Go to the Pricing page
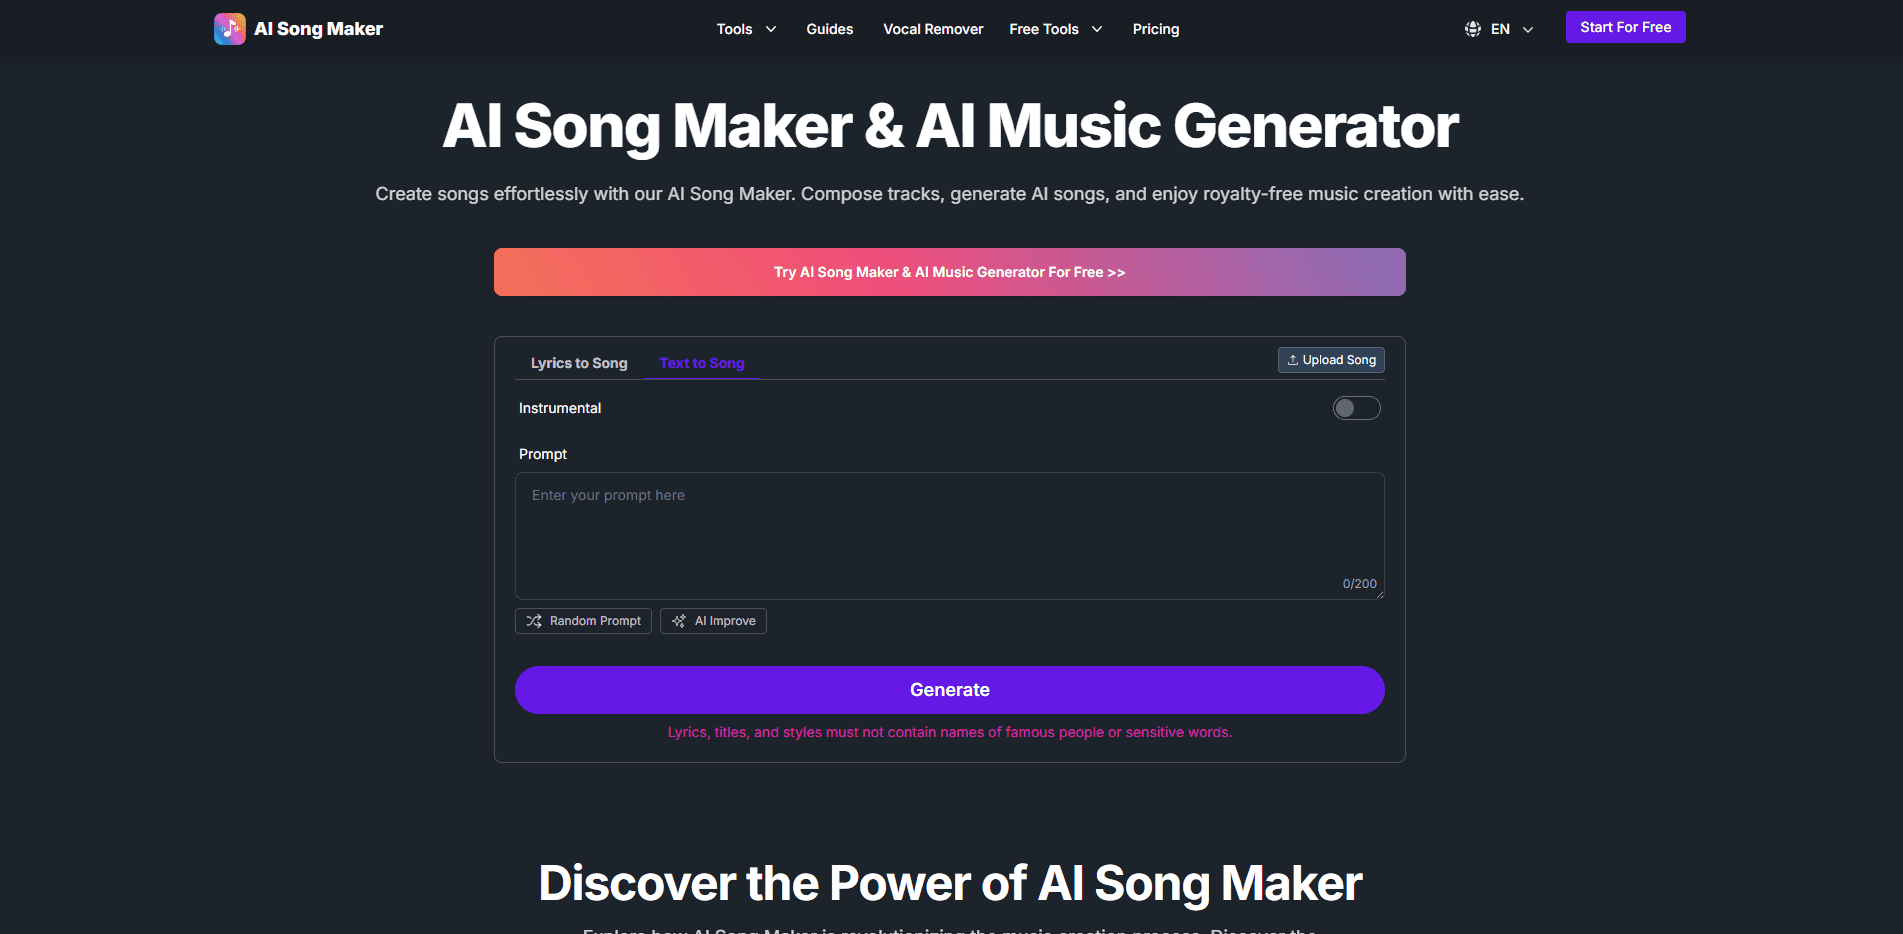This screenshot has width=1903, height=934. pyautogui.click(x=1156, y=29)
